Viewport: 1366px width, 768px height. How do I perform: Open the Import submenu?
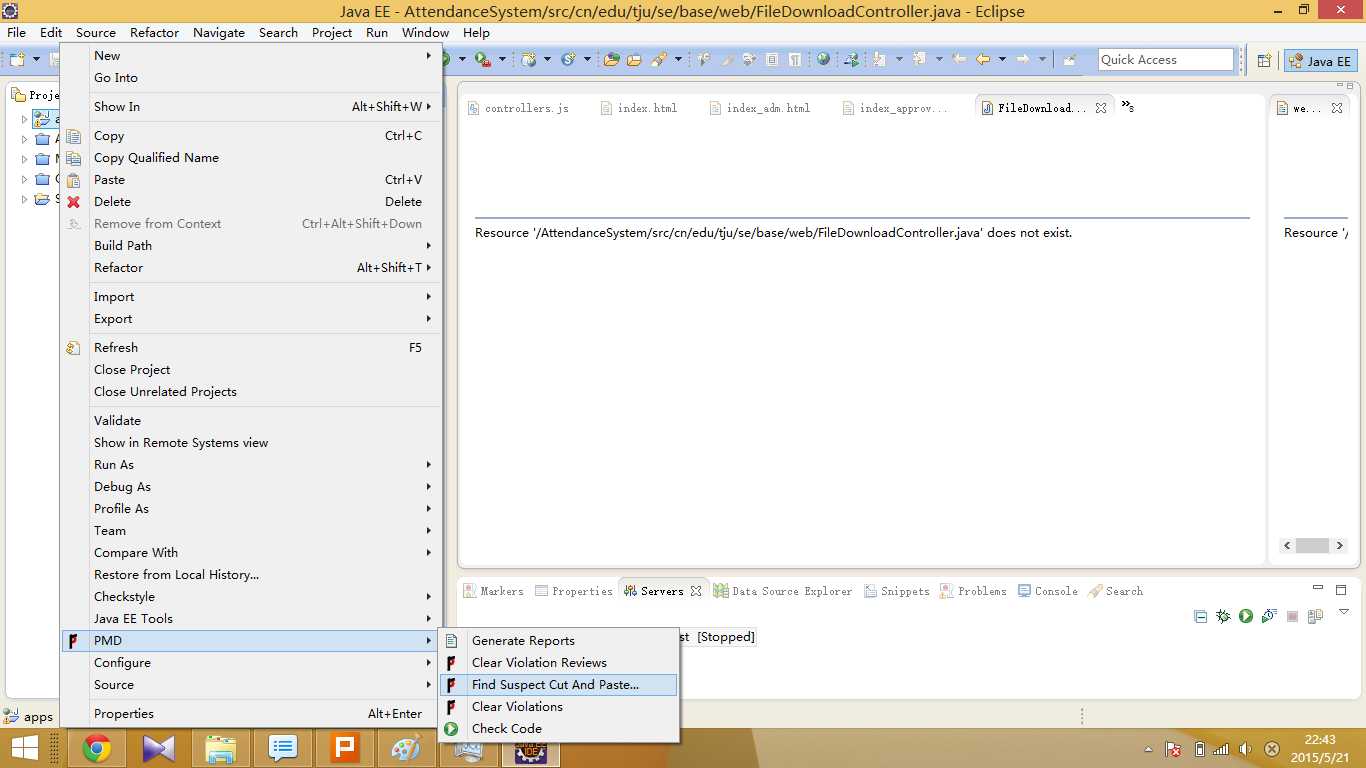point(250,297)
